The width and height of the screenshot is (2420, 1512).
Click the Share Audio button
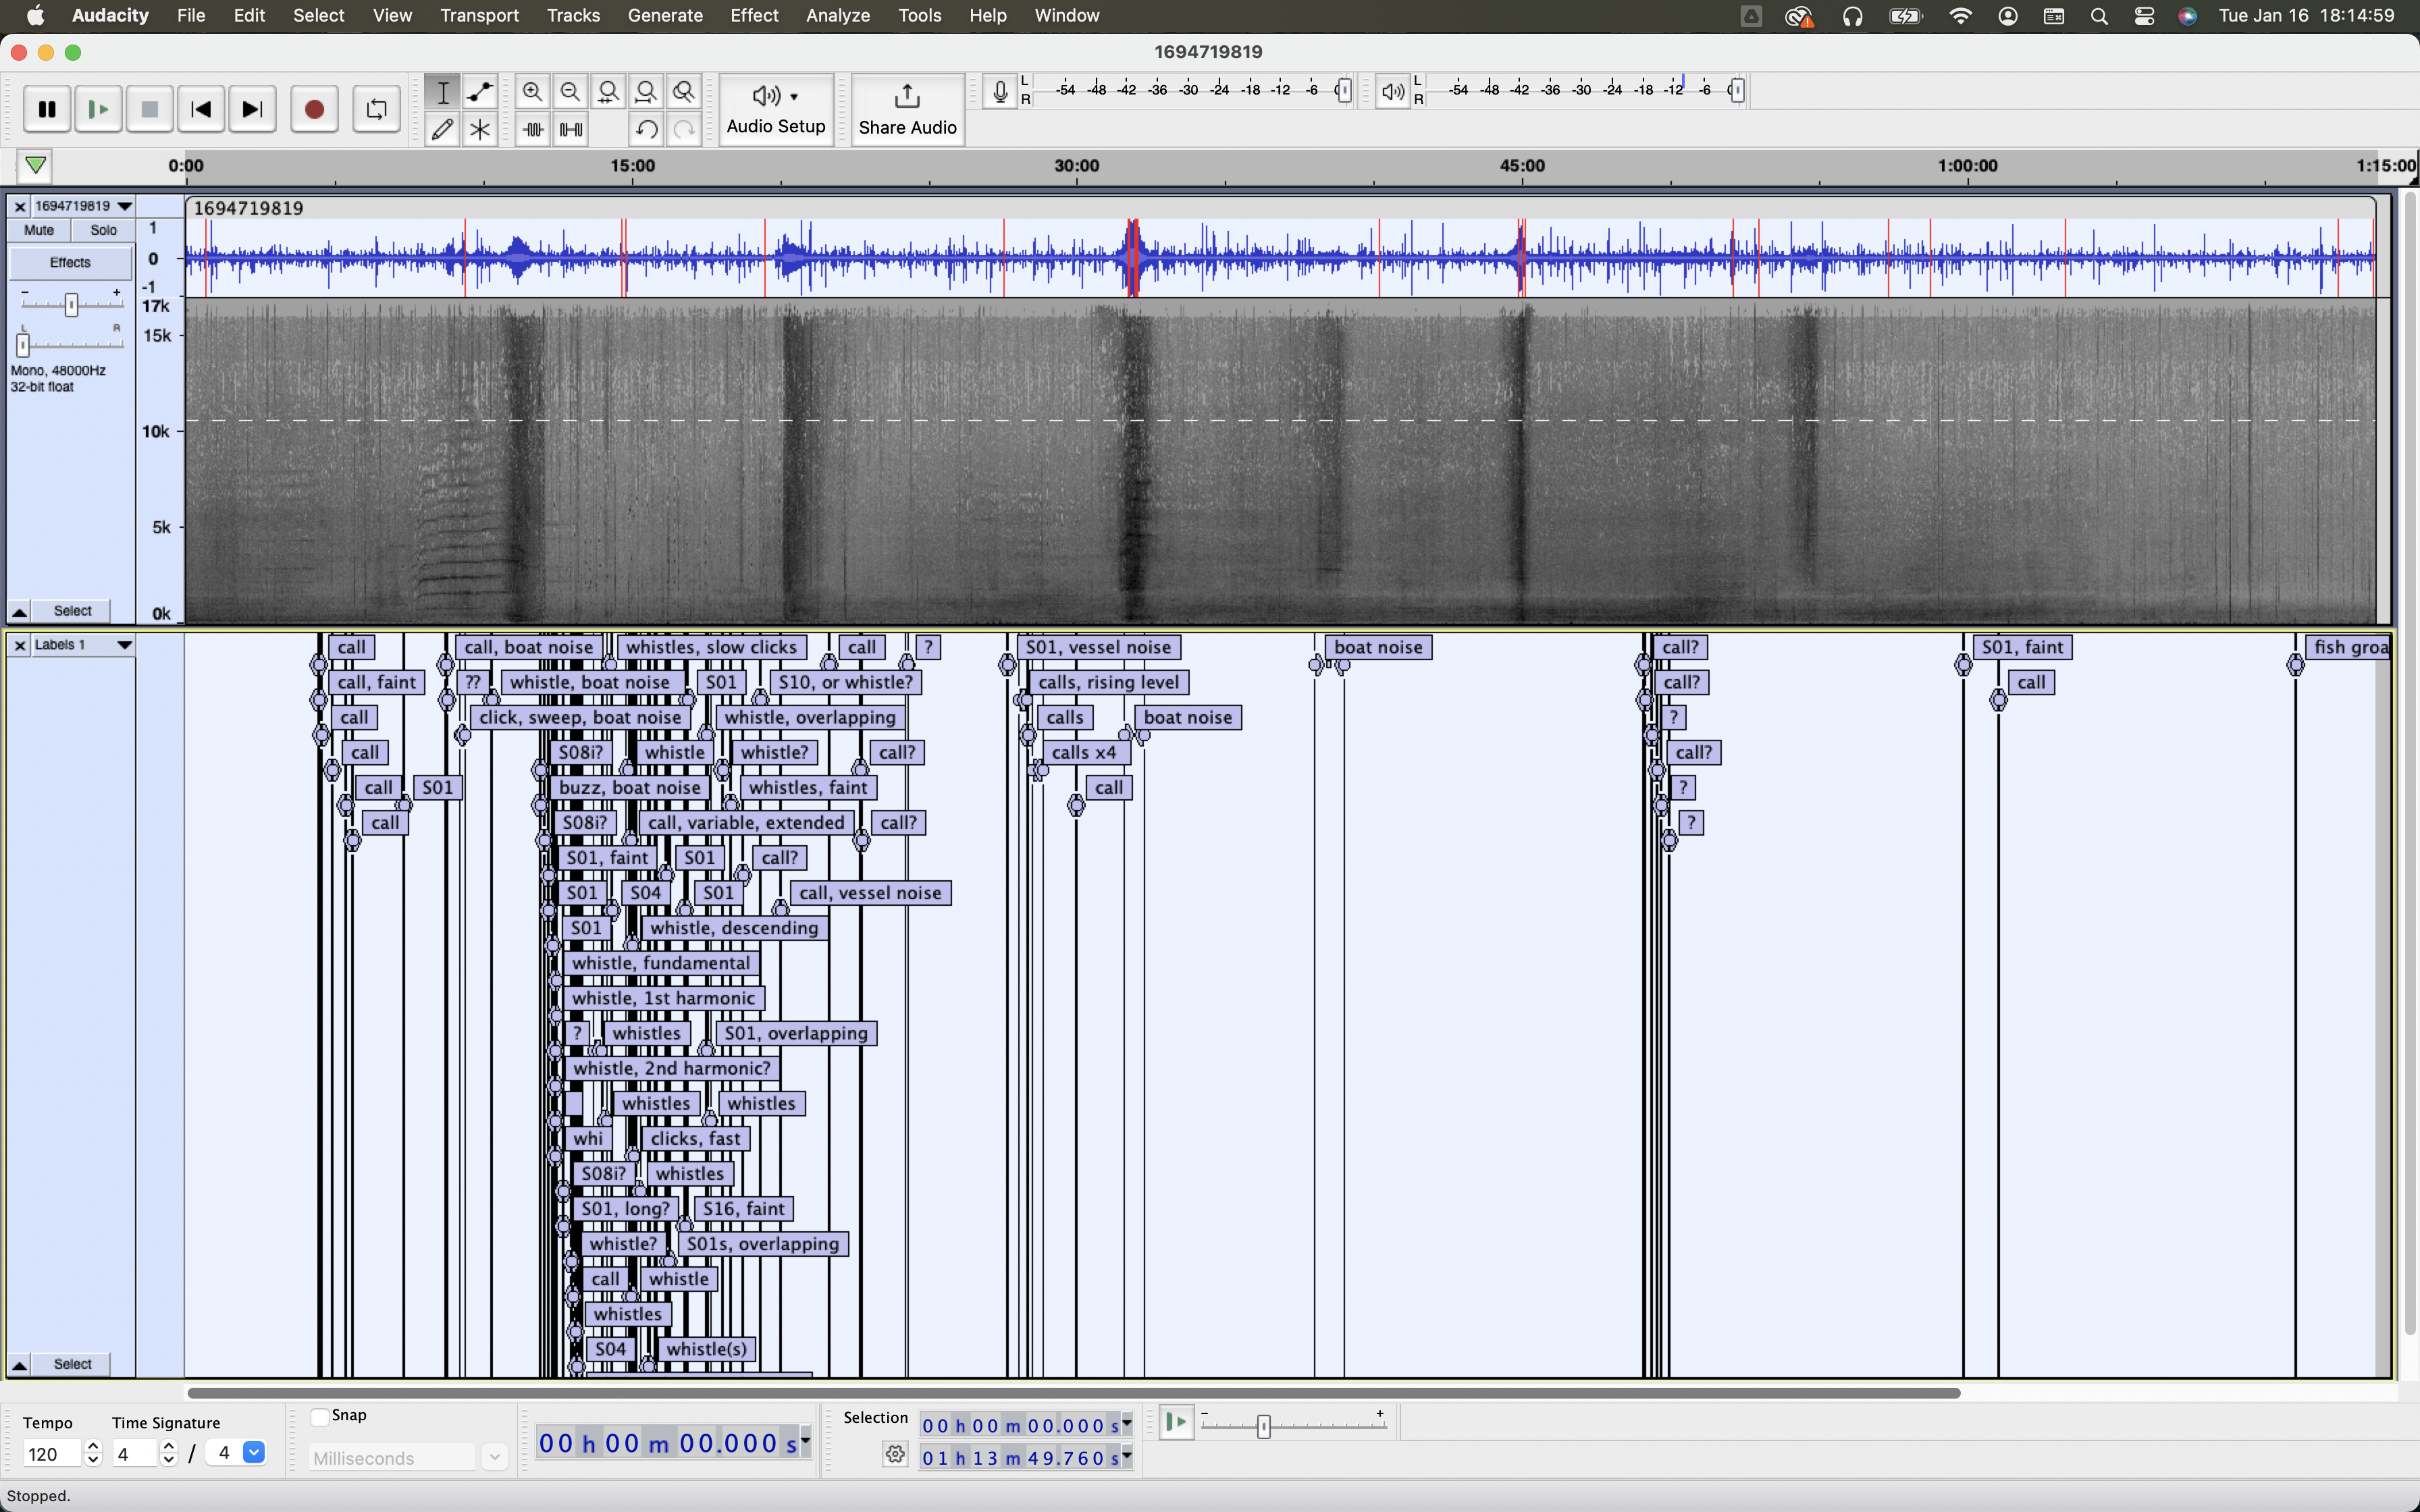point(907,109)
